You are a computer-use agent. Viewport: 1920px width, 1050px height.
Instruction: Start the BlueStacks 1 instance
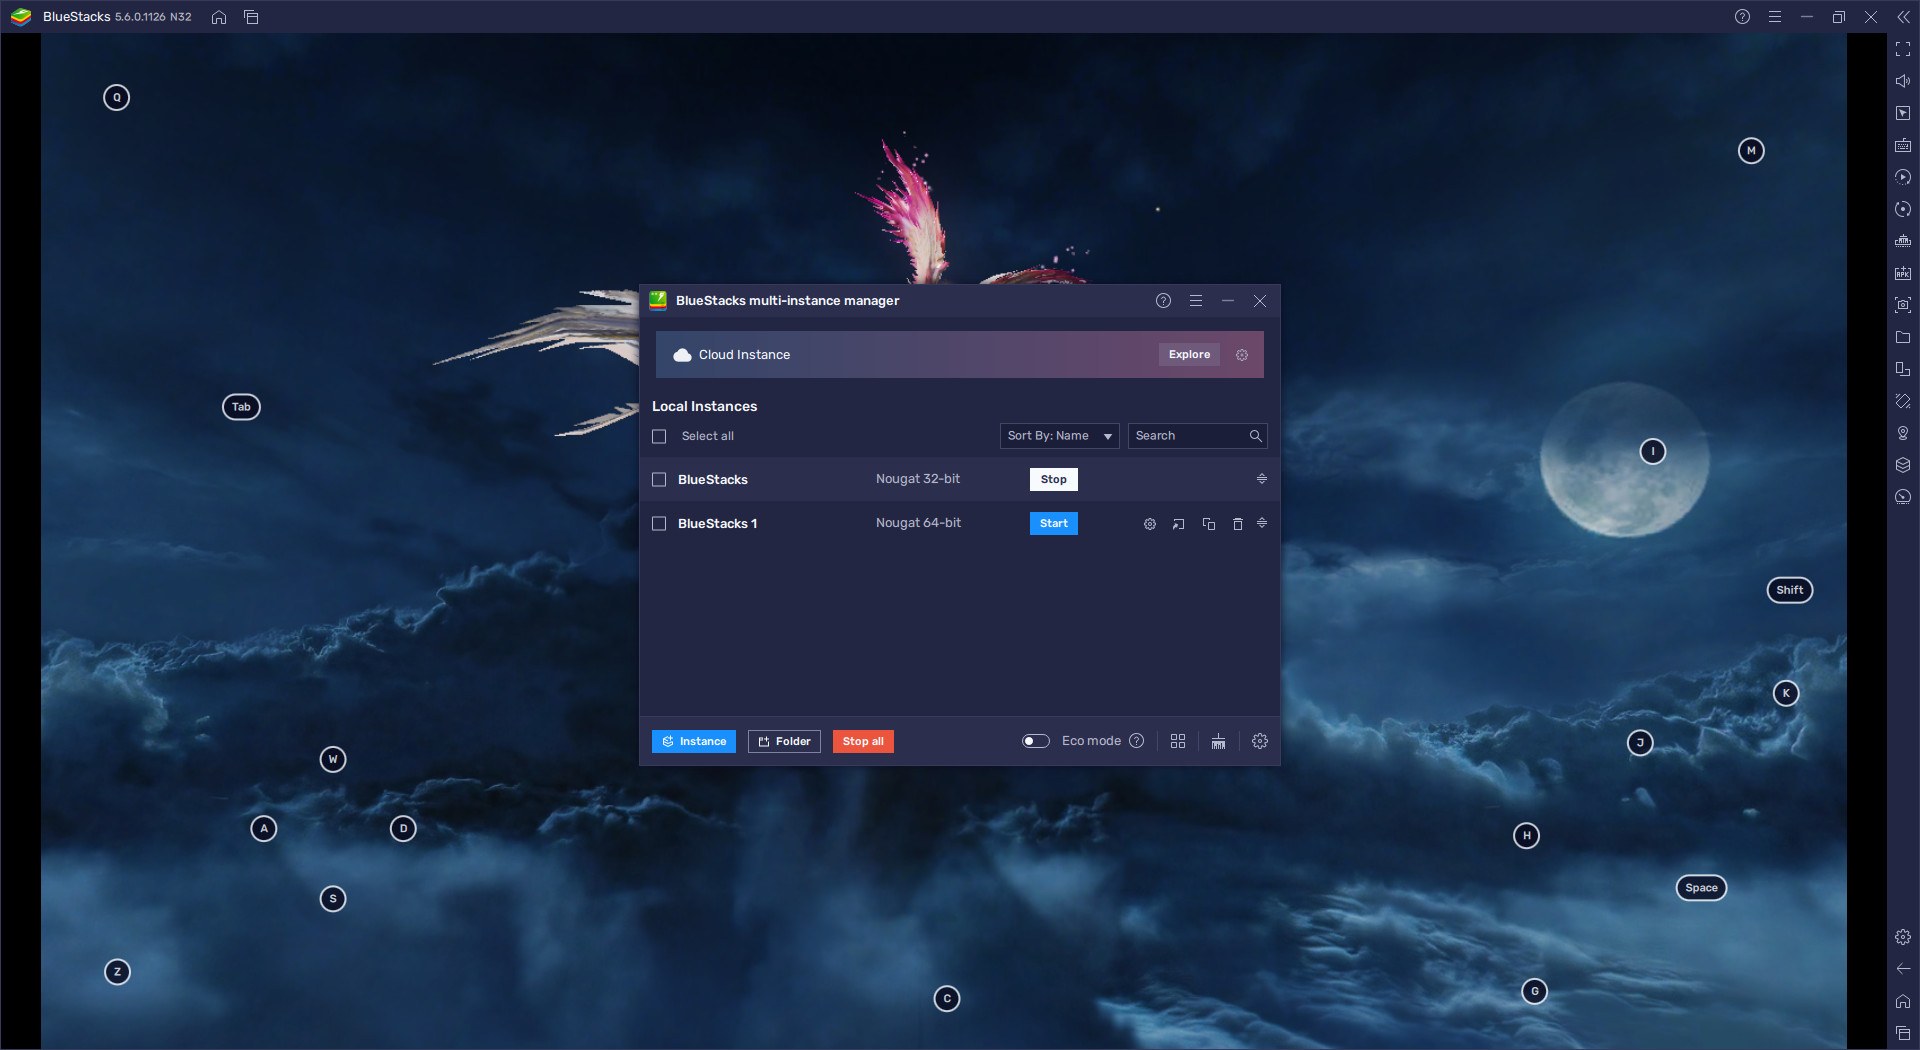[x=1054, y=524]
